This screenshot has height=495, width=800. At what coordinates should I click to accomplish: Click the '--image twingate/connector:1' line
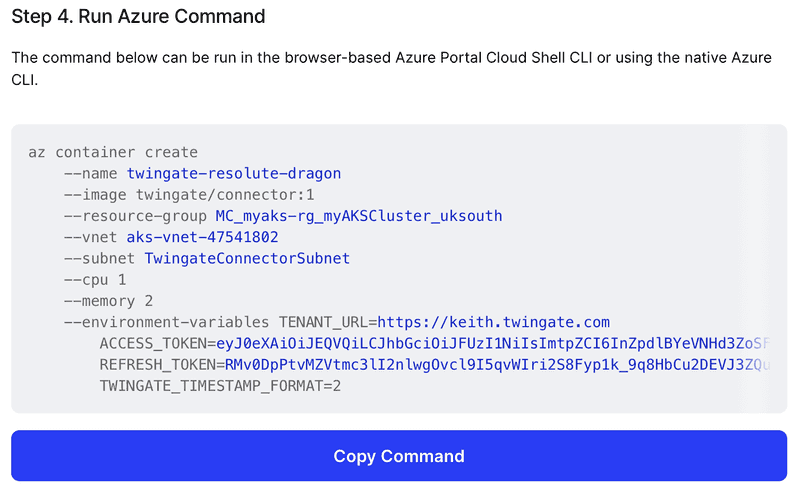click(x=189, y=195)
